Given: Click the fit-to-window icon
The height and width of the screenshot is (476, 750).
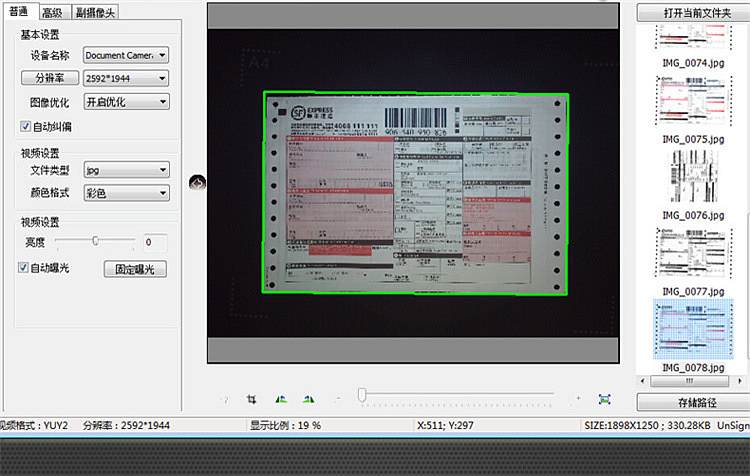Looking at the screenshot, I should tap(605, 399).
